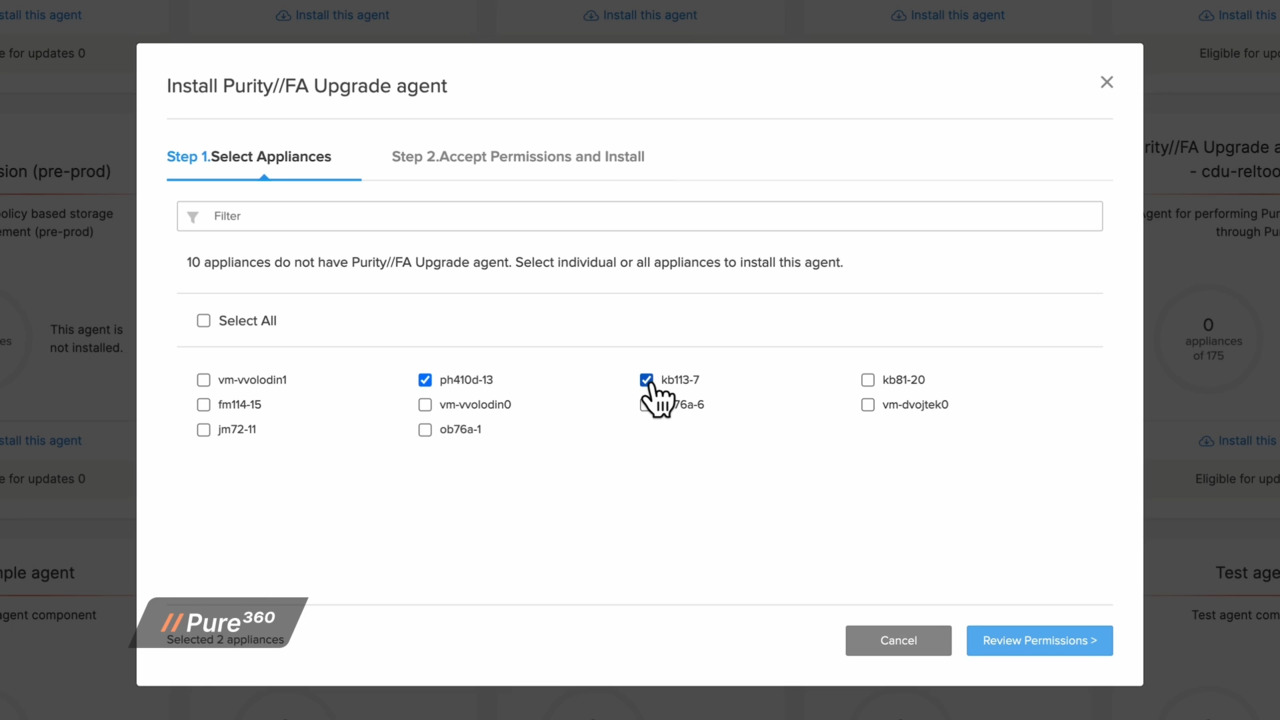Switch to Step 1 Select Appliances tab
The width and height of the screenshot is (1280, 720).
tap(249, 157)
